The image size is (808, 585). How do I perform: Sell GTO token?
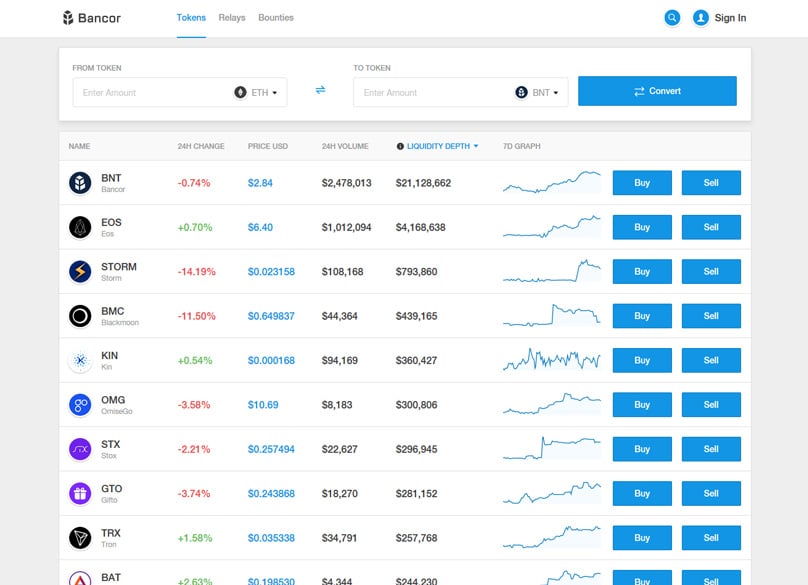(x=711, y=493)
